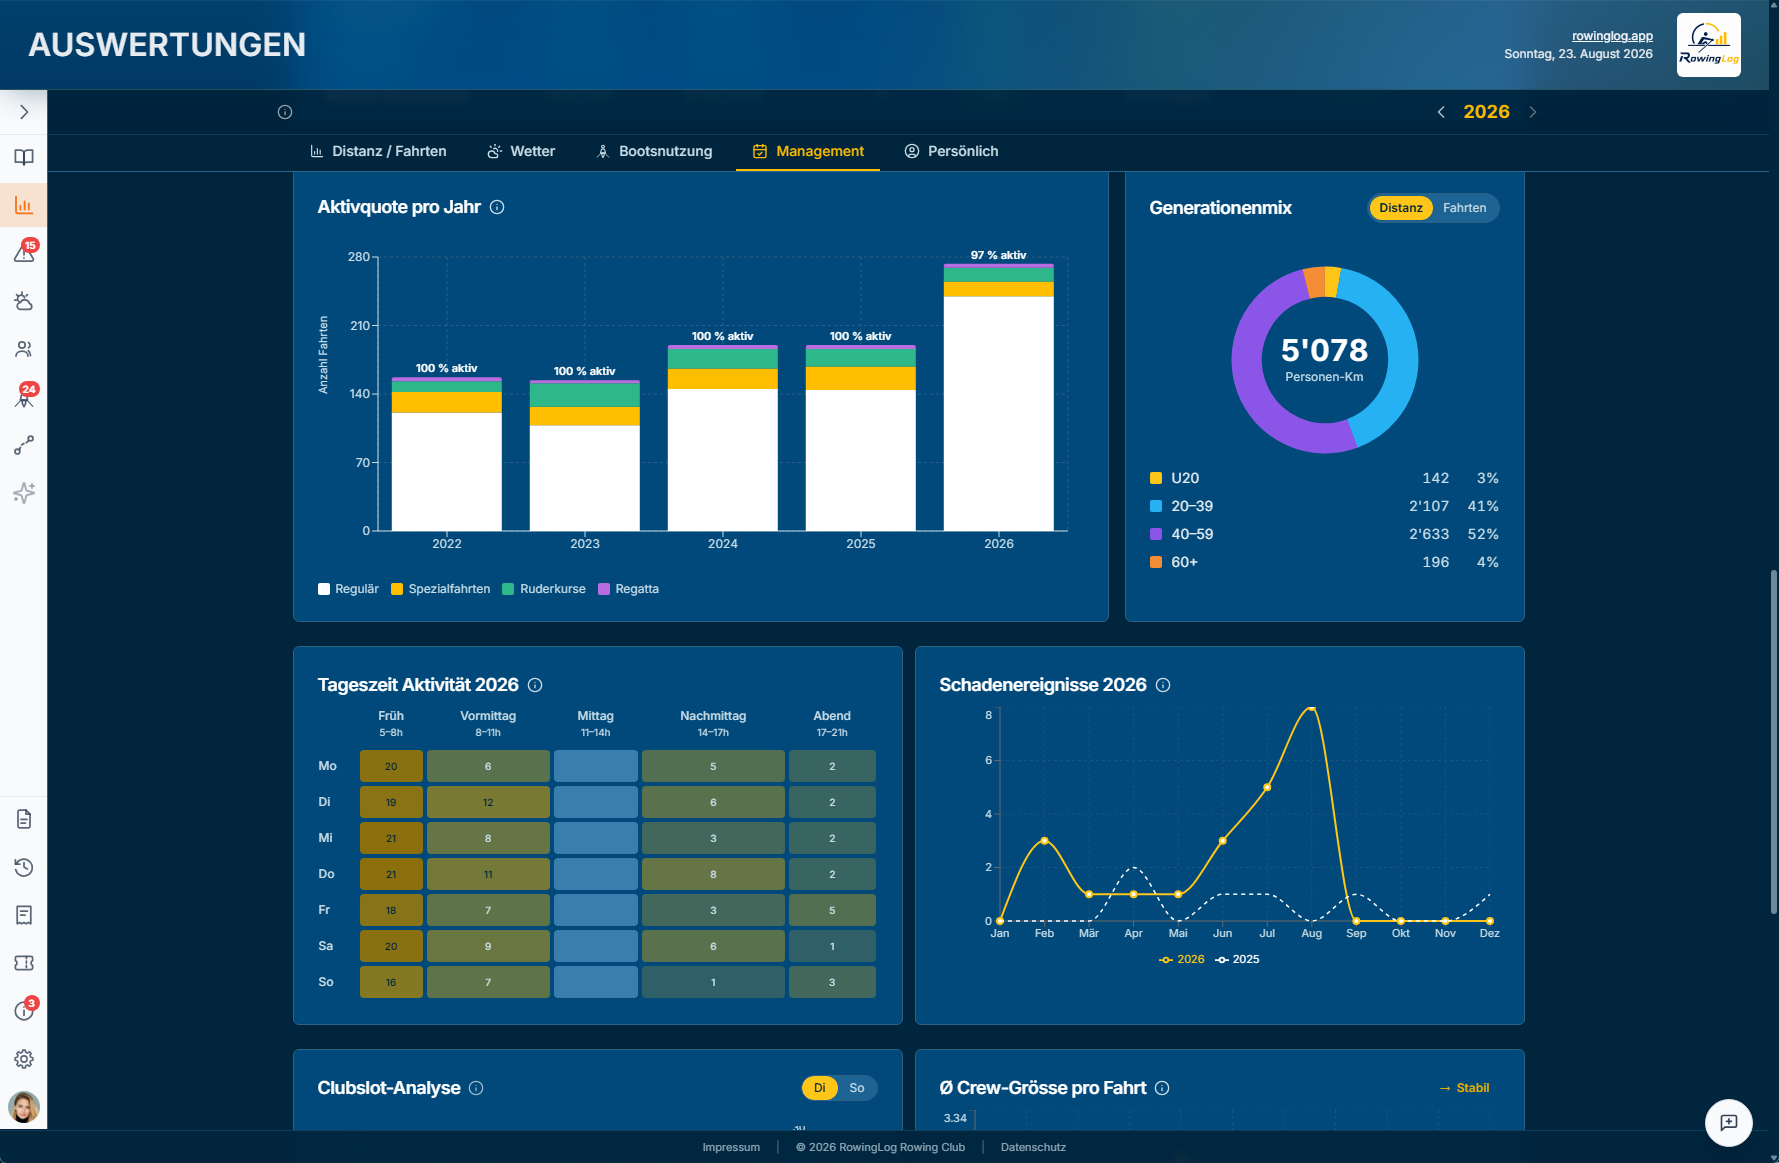Open the weather sun-cloud sidebar icon
The image size is (1779, 1163).
point(24,301)
